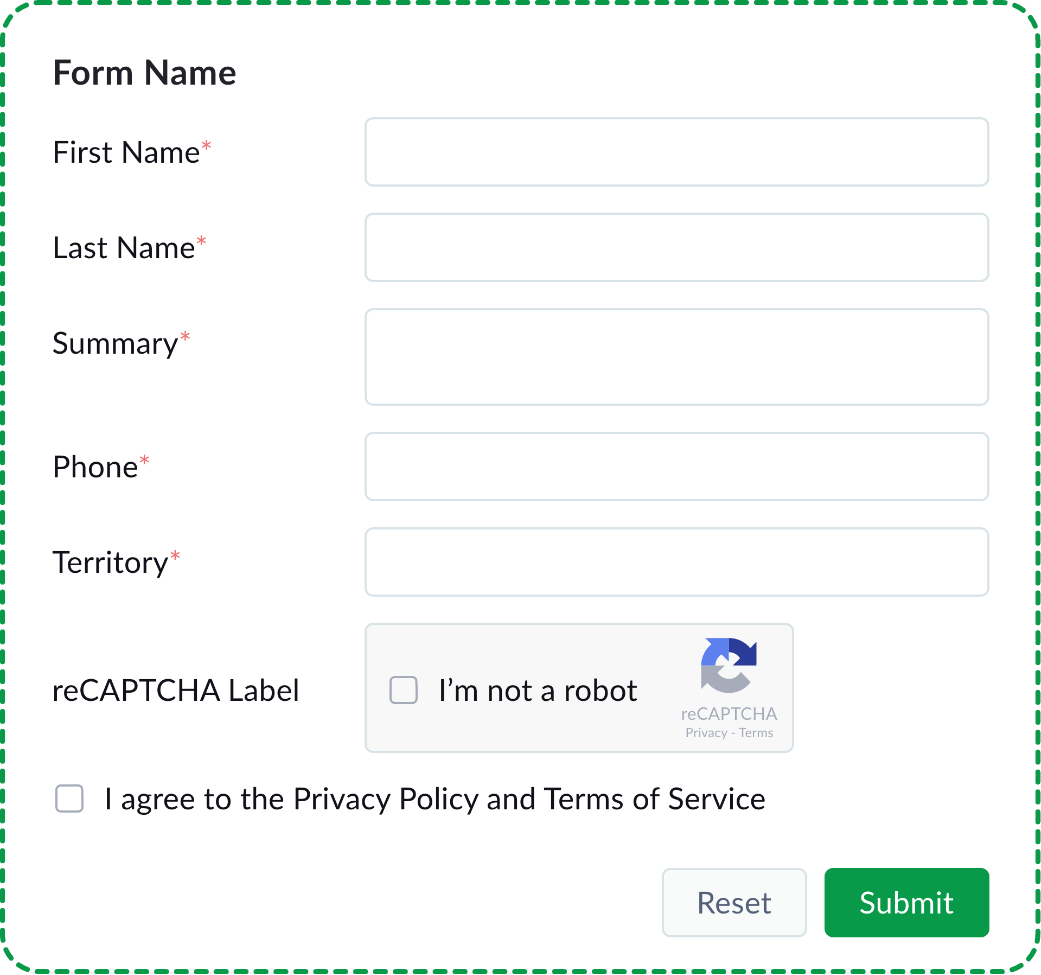This screenshot has width=1041, height=975.
Task: Open the Privacy link under the reCAPTCHA logo
Action: [706, 731]
